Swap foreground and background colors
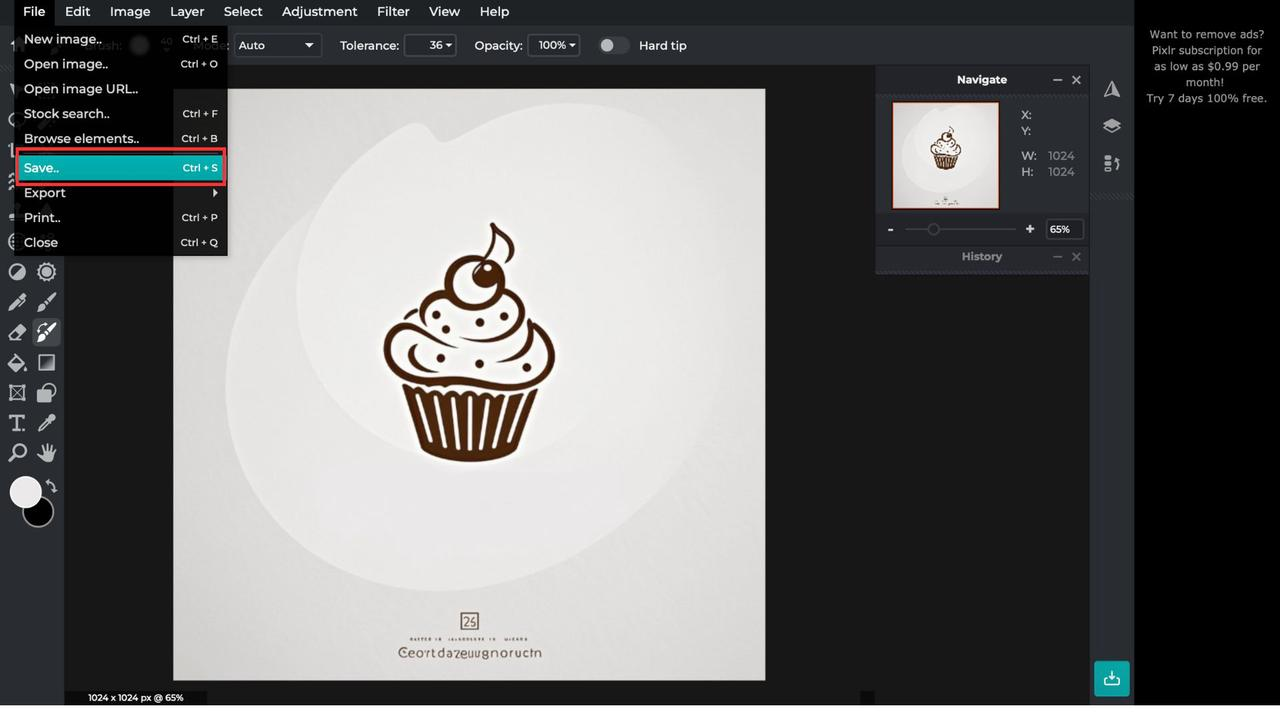This screenshot has width=1280, height=720. [51, 487]
